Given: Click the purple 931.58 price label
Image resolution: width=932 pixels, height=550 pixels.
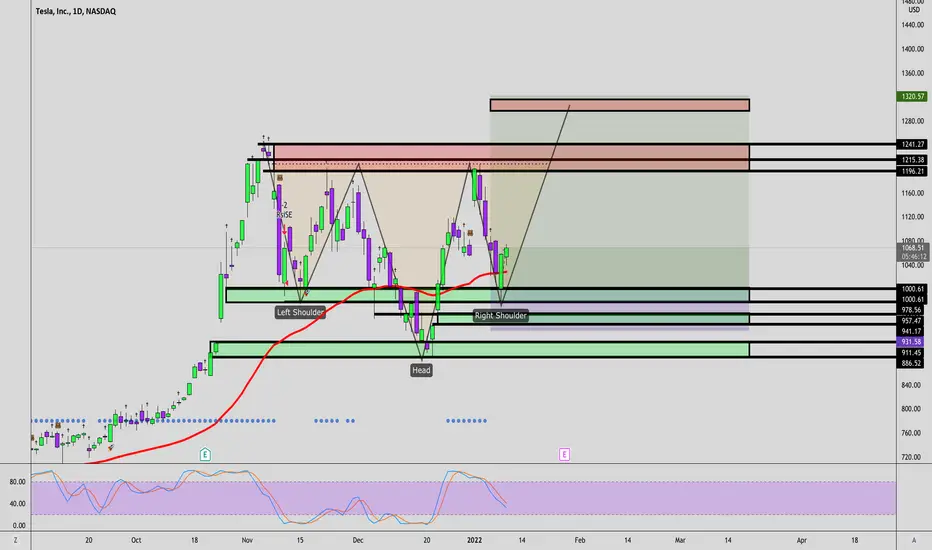Looking at the screenshot, I should coord(912,342).
